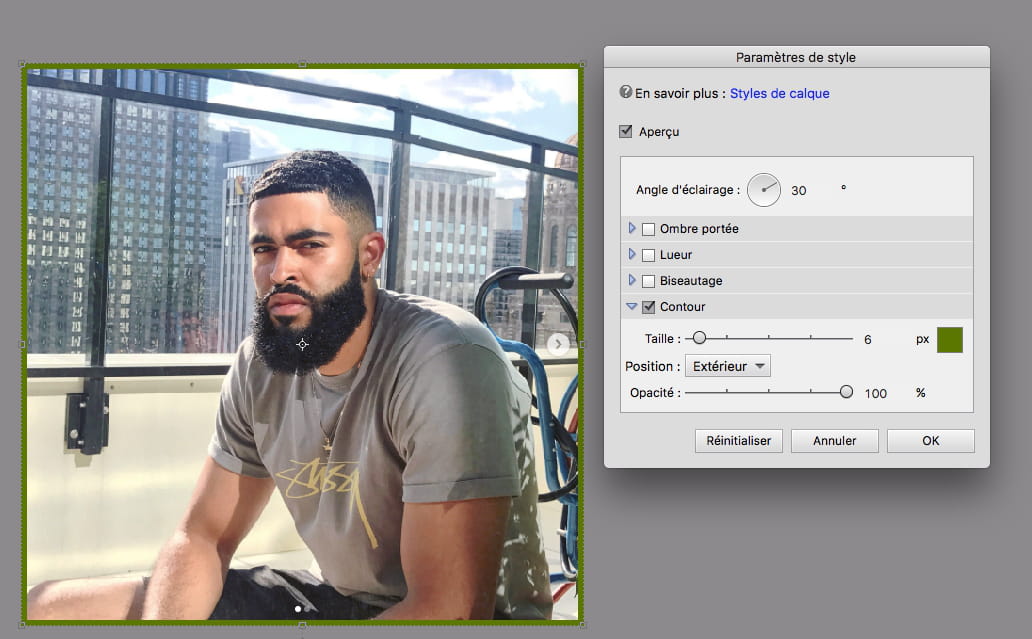Click the Réinitialiser button
The image size is (1032, 639).
tap(738, 441)
